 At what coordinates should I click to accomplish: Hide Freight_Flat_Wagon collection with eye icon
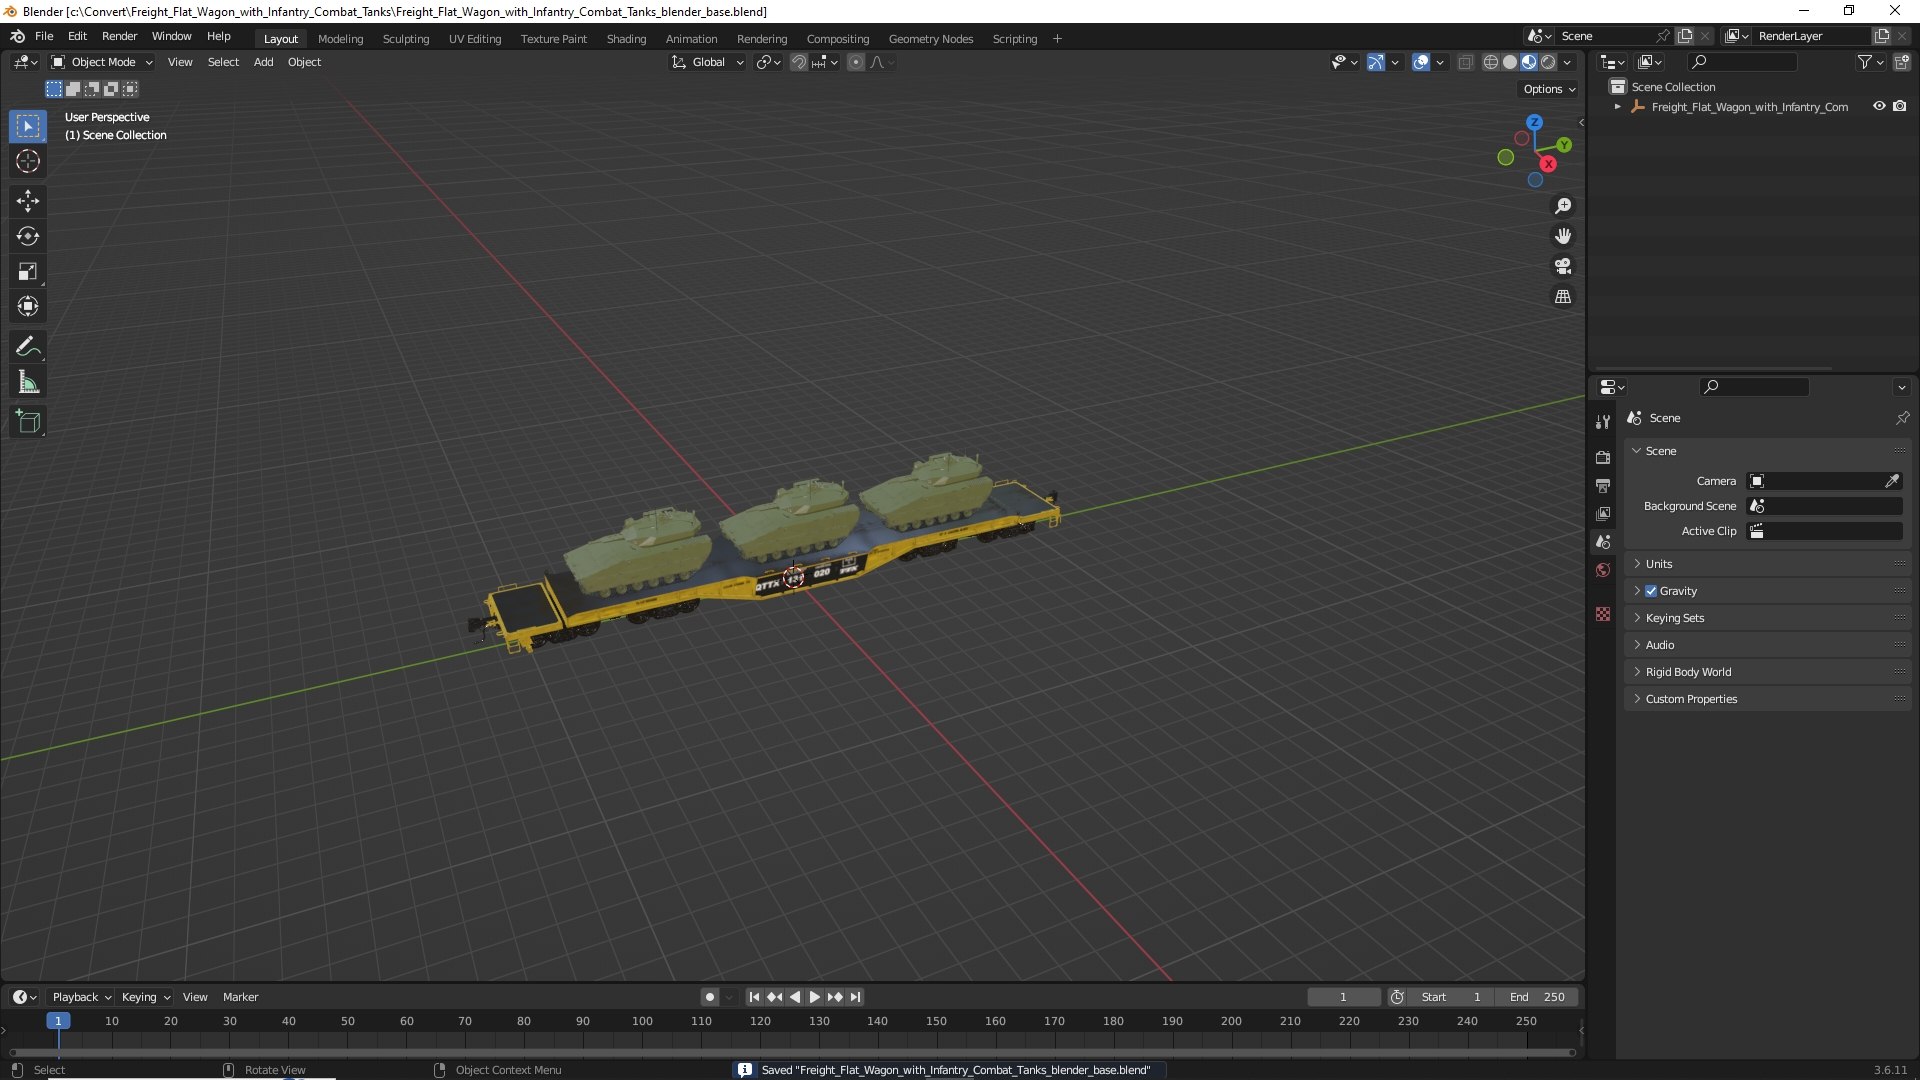click(1879, 106)
